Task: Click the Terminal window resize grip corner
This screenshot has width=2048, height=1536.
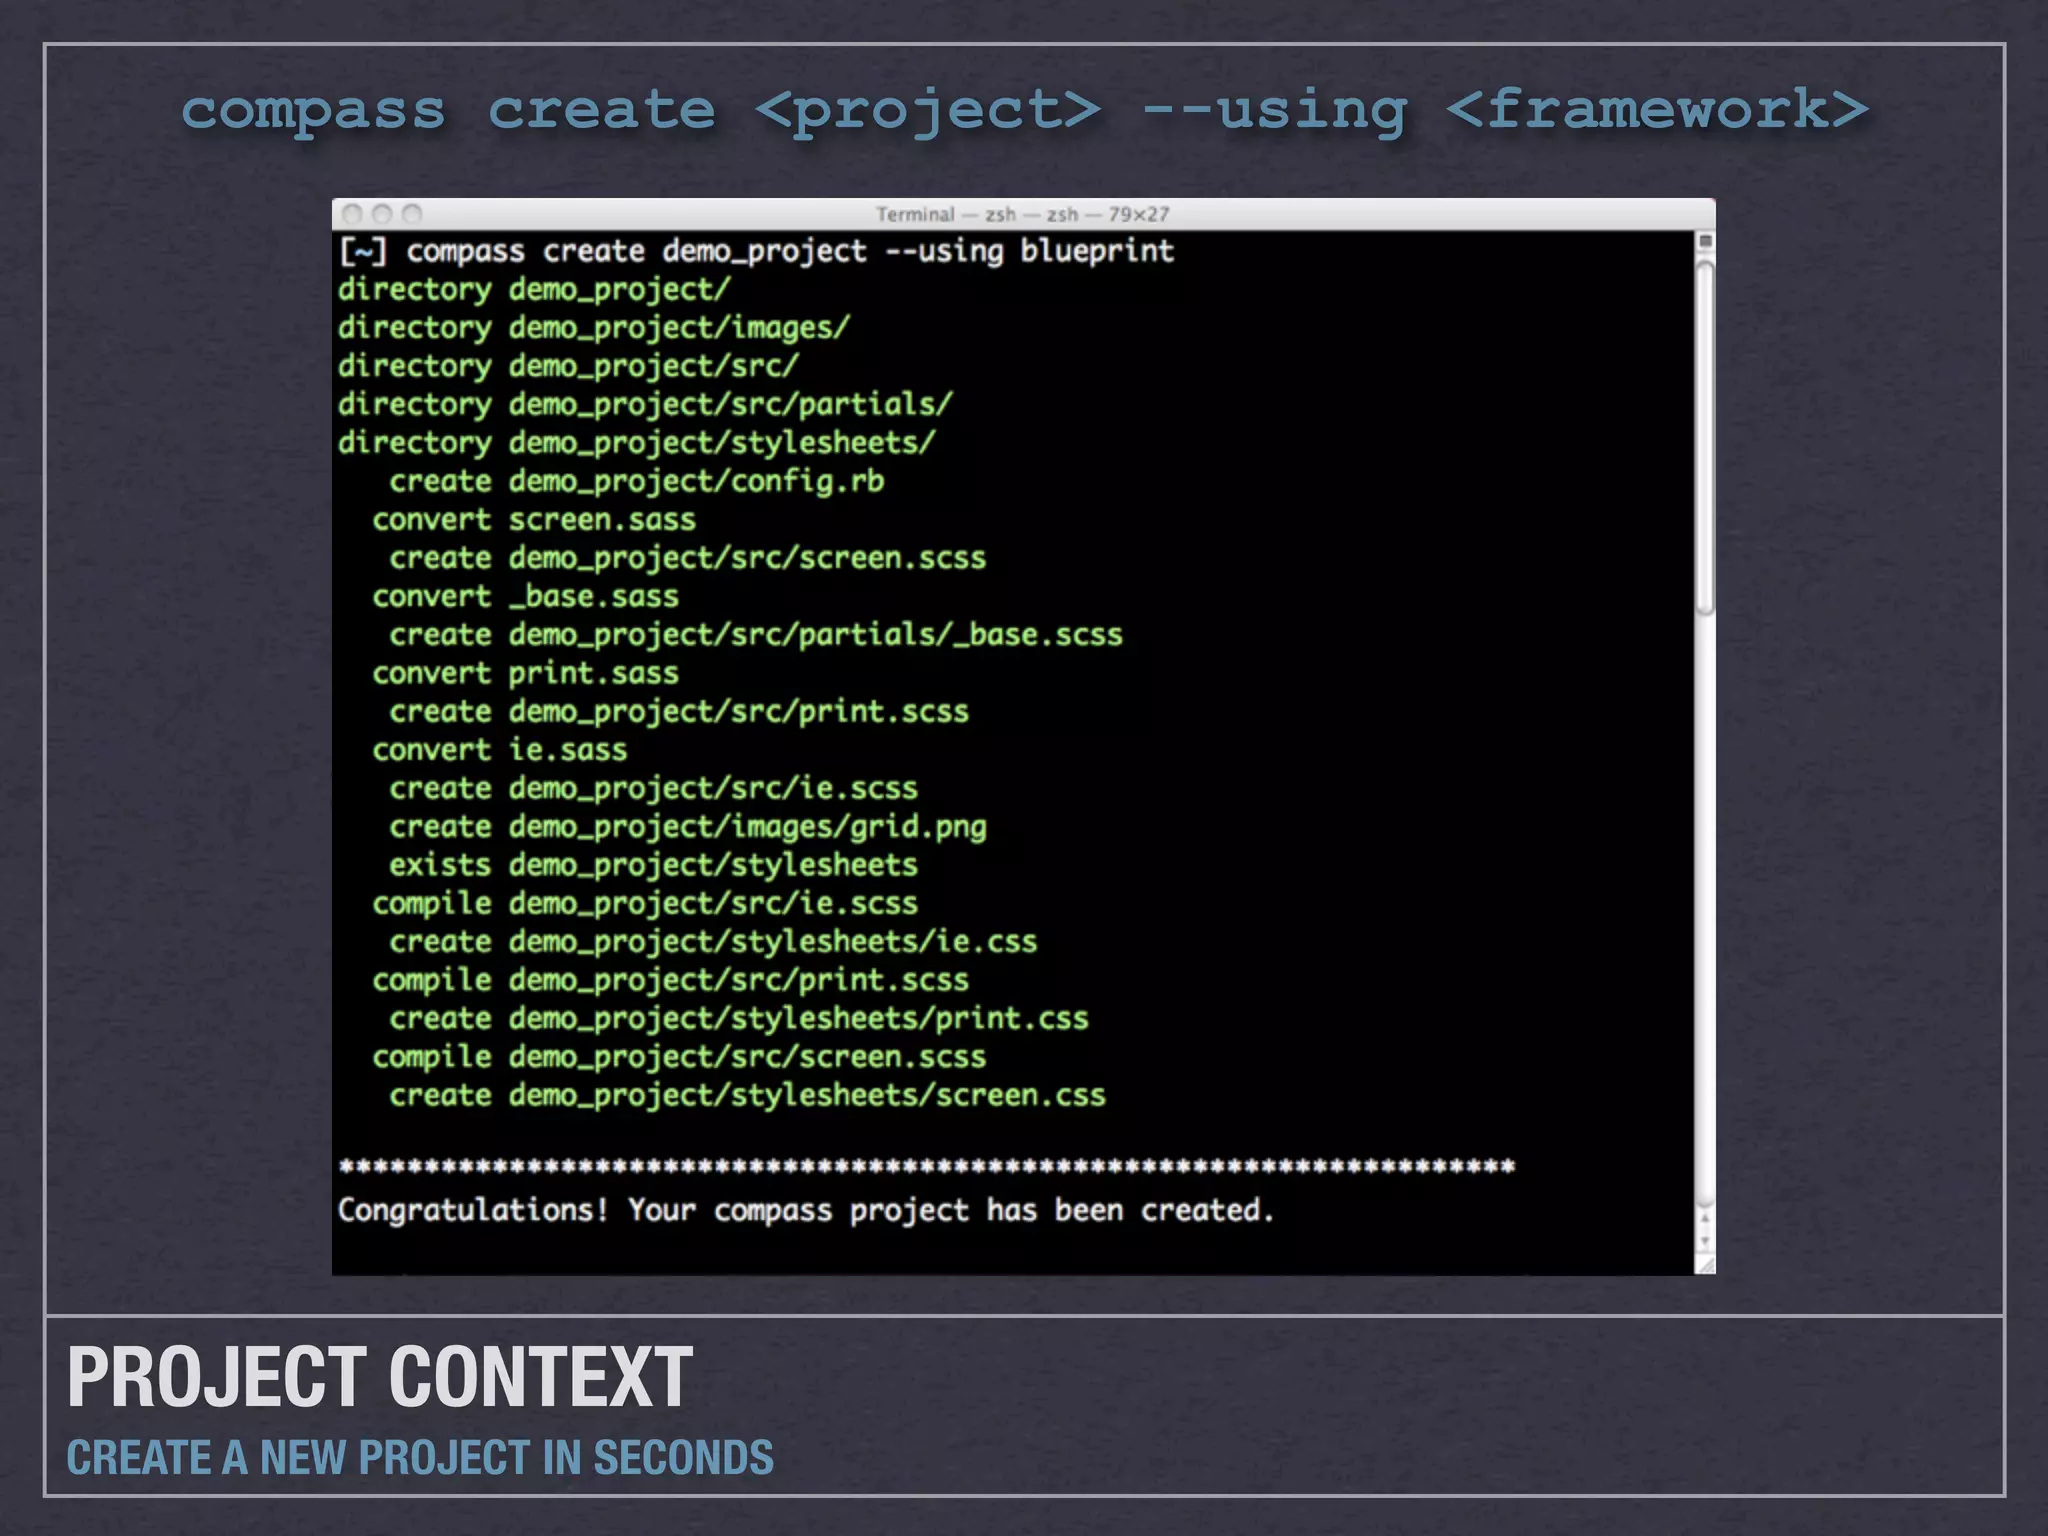Action: [1705, 1265]
